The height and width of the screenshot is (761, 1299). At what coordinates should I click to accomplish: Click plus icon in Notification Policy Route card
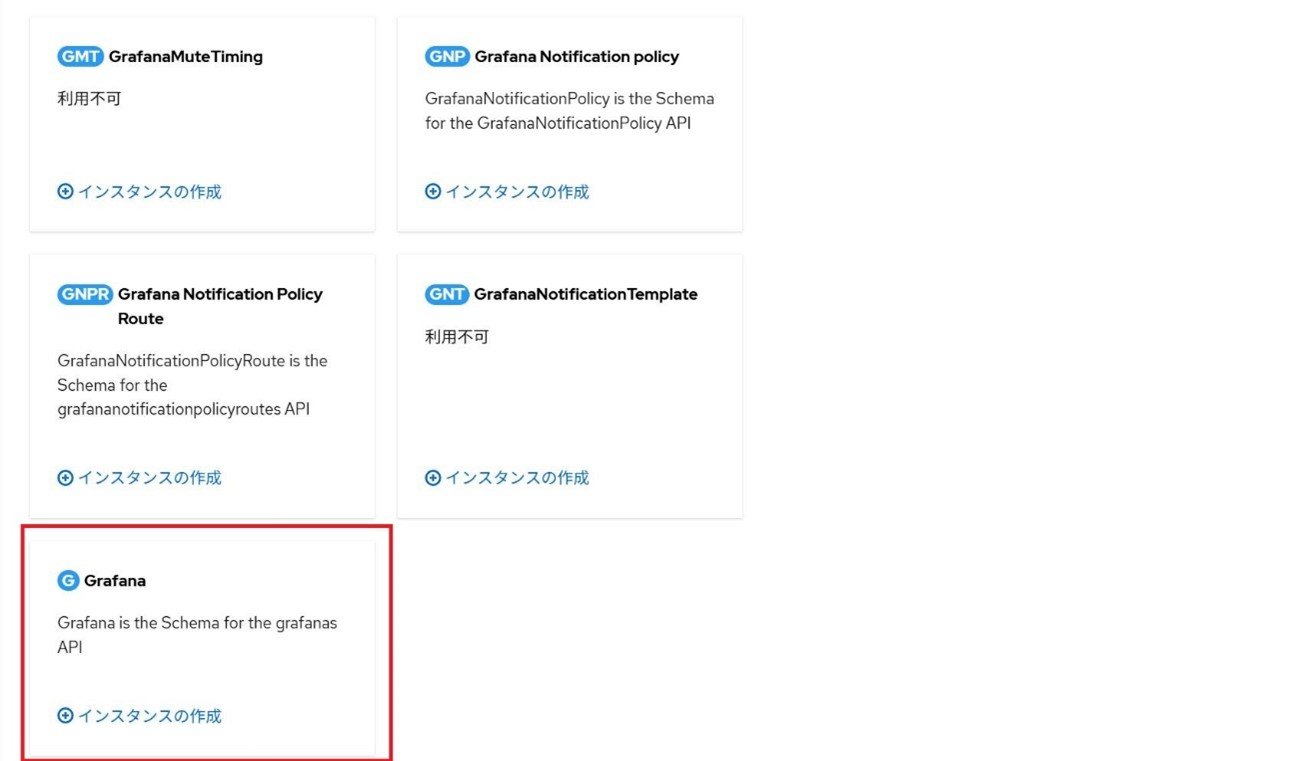pyautogui.click(x=66, y=478)
